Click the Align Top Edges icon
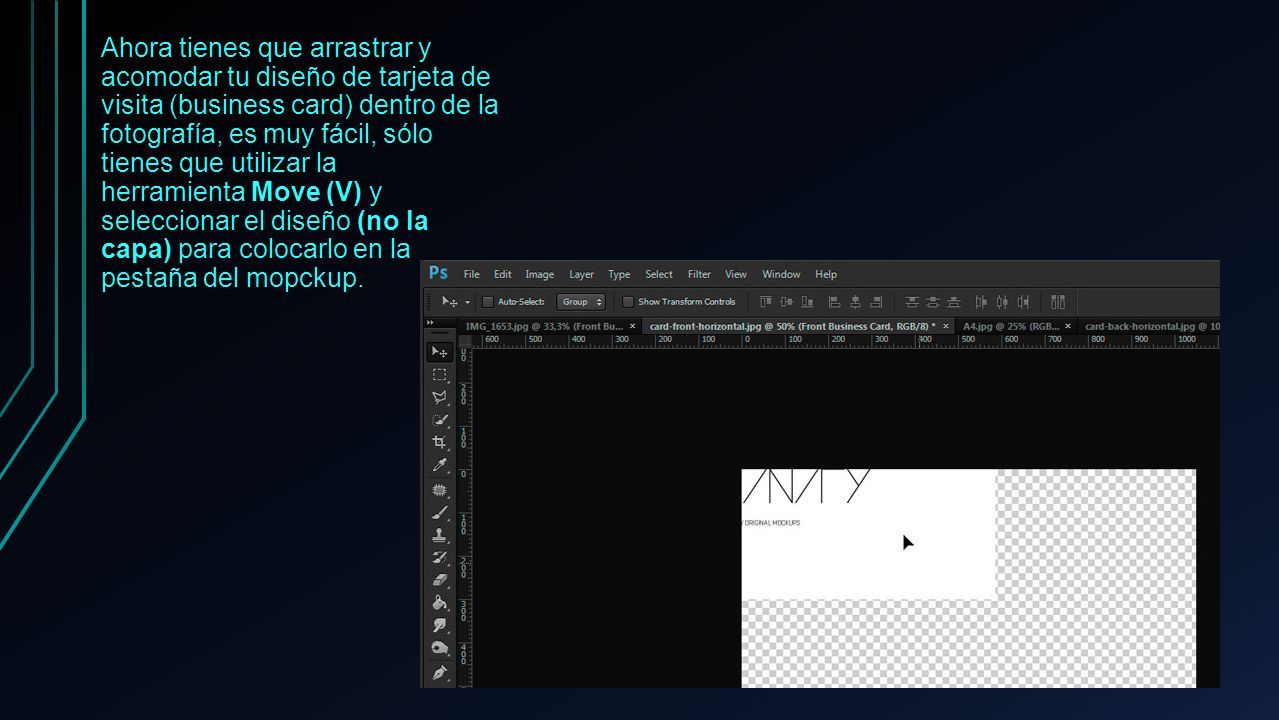Screen dimensions: 1279x720 point(766,301)
